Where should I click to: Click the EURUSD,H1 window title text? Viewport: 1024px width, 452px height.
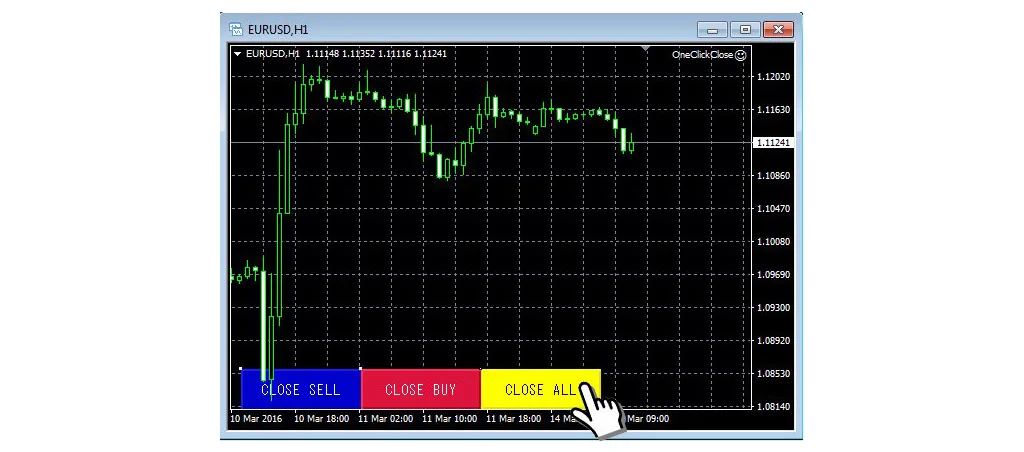(277, 29)
